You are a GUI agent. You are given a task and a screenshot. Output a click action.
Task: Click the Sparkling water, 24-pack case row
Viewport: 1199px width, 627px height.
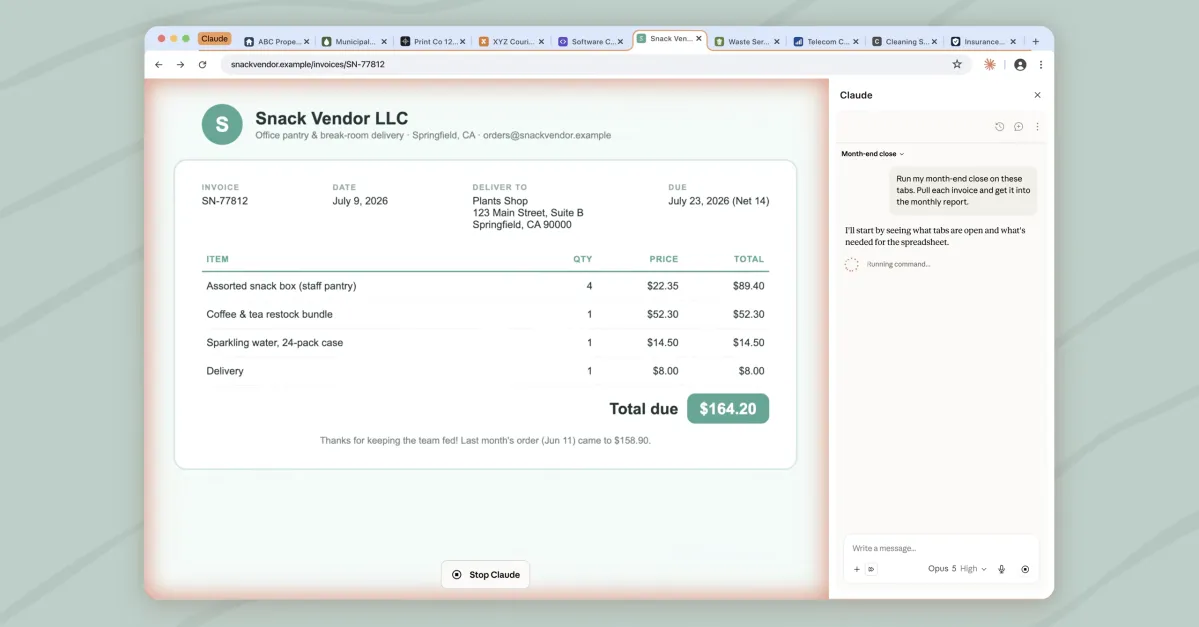[x=486, y=343]
